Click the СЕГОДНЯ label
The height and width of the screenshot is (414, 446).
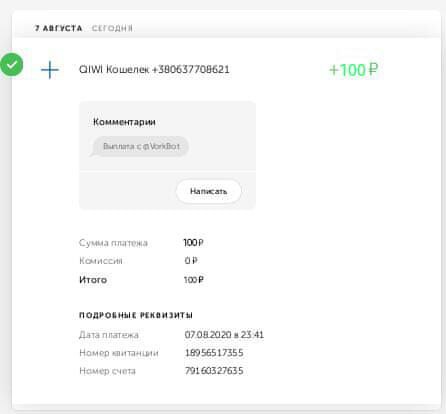[112, 28]
